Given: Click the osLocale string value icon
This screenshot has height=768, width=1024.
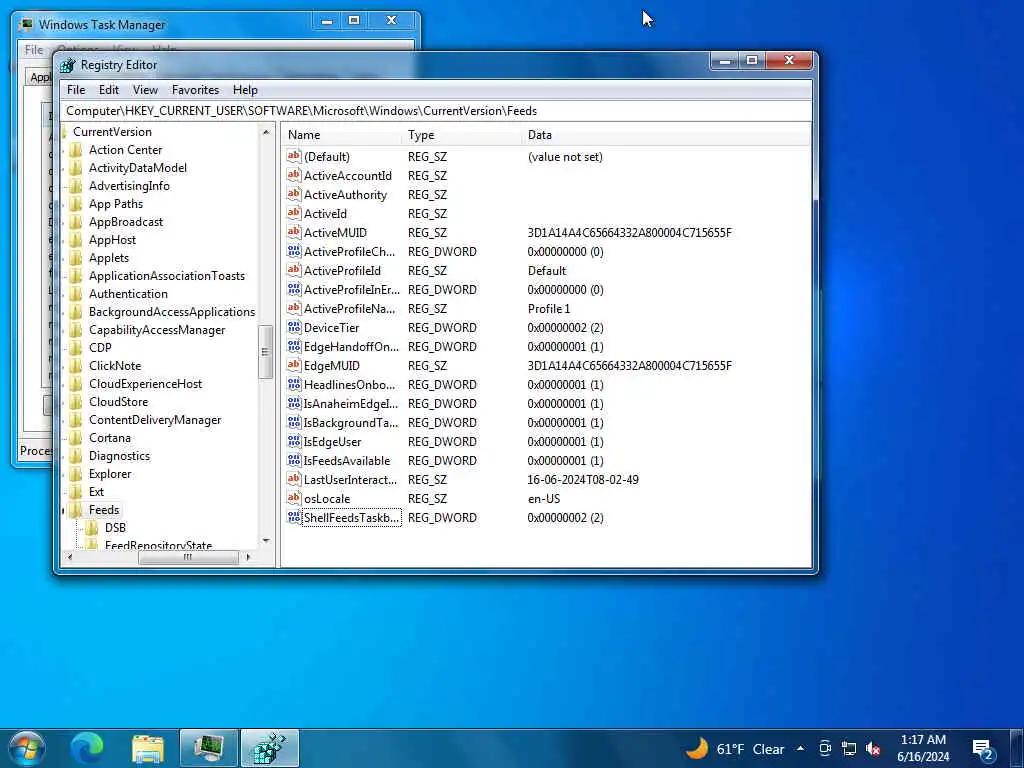Looking at the screenshot, I should tap(294, 498).
